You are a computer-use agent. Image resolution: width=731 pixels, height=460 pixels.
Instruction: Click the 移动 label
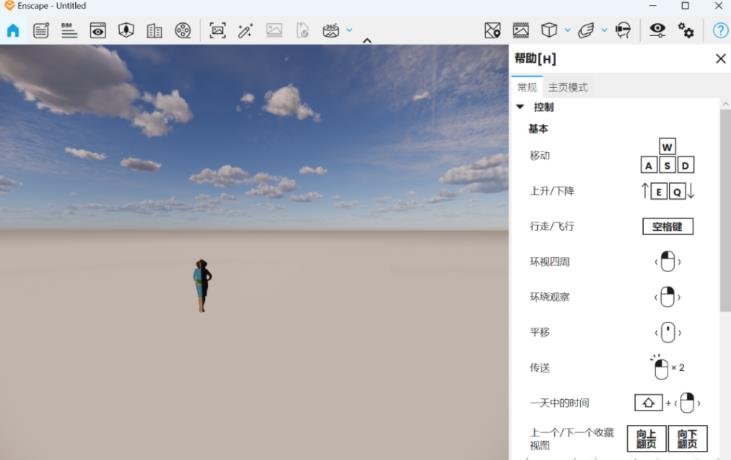(x=540, y=156)
